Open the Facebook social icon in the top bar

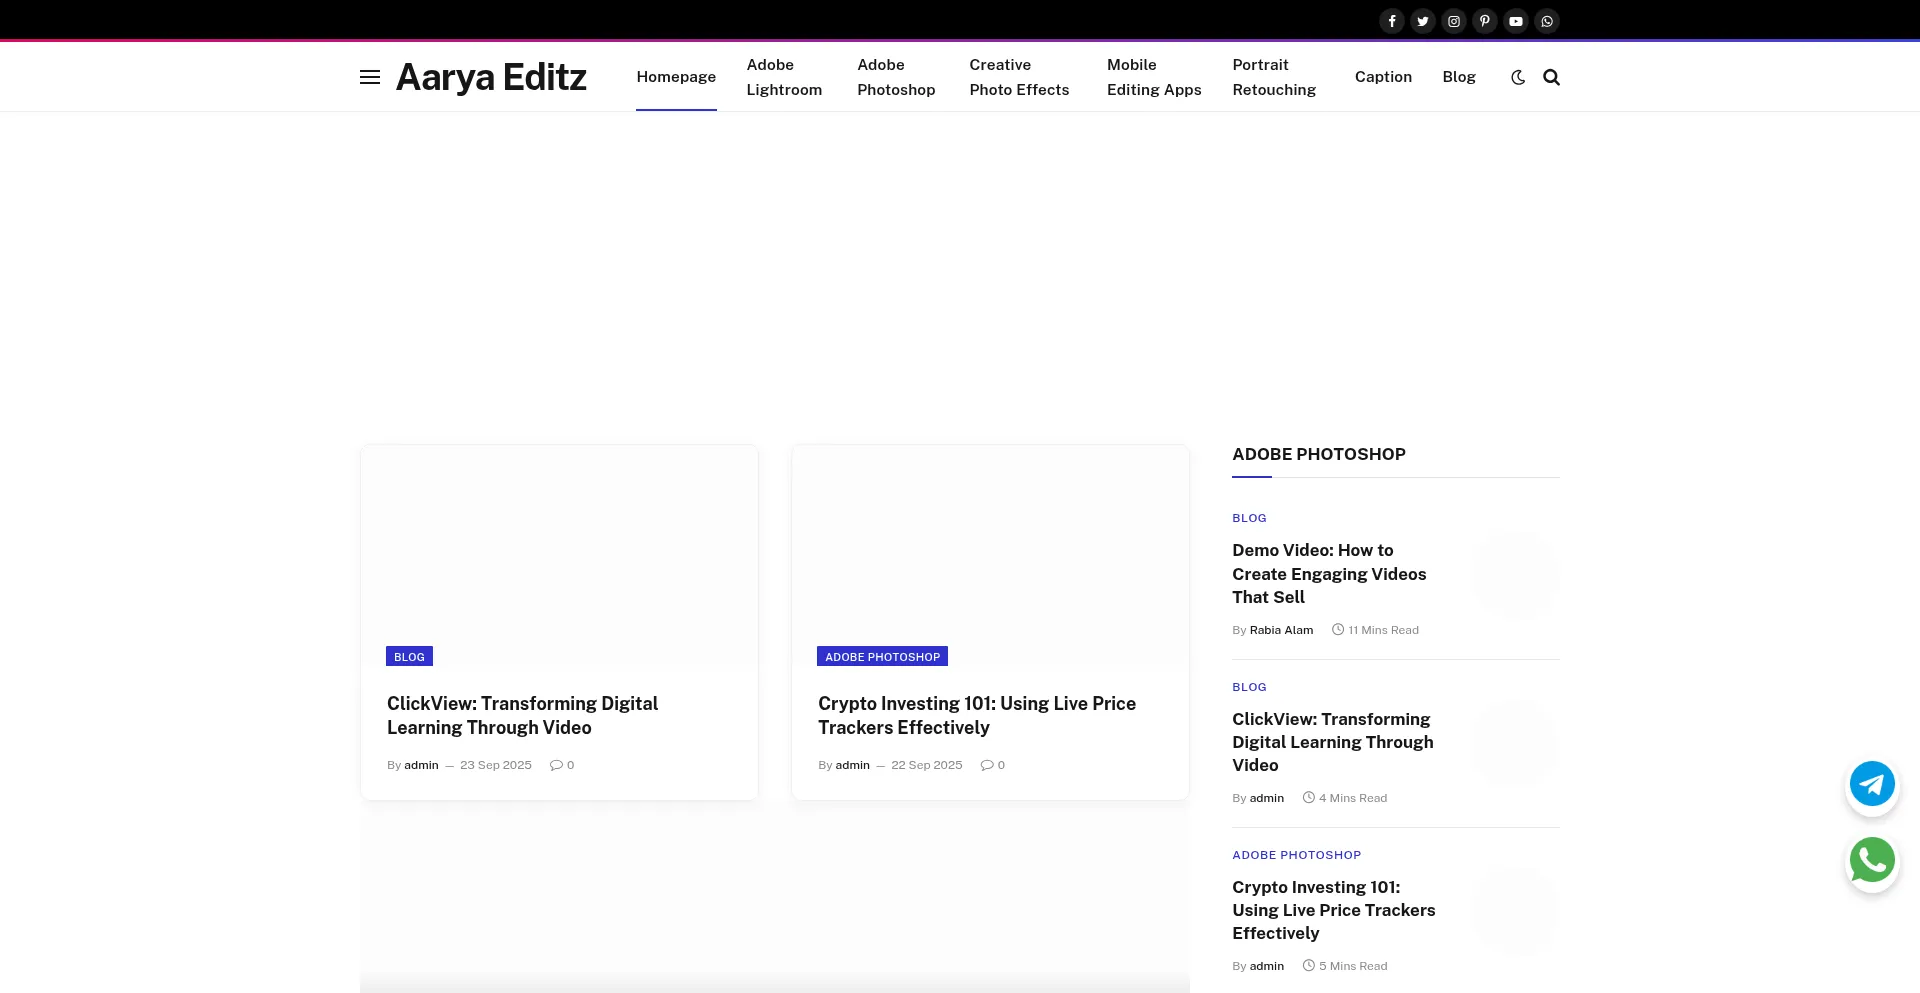point(1391,21)
